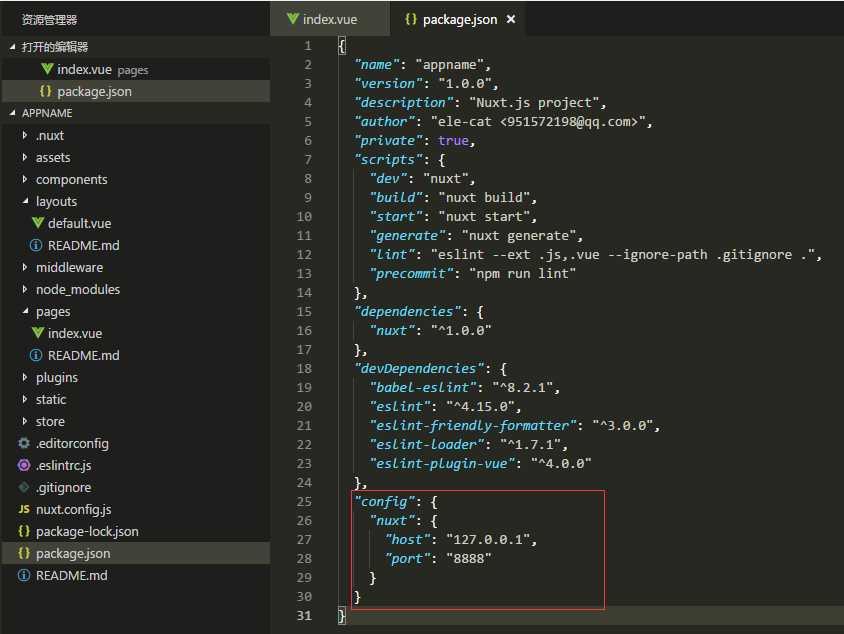Click the true value of private

point(453,140)
